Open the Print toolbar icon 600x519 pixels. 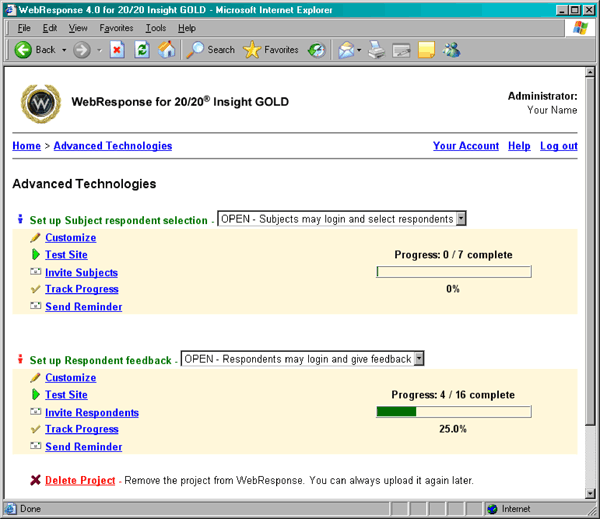pyautogui.click(x=377, y=50)
